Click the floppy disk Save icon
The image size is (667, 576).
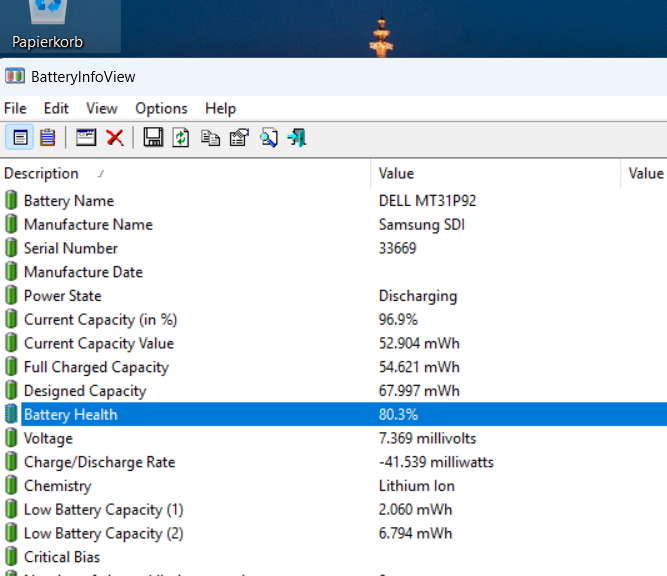click(153, 137)
